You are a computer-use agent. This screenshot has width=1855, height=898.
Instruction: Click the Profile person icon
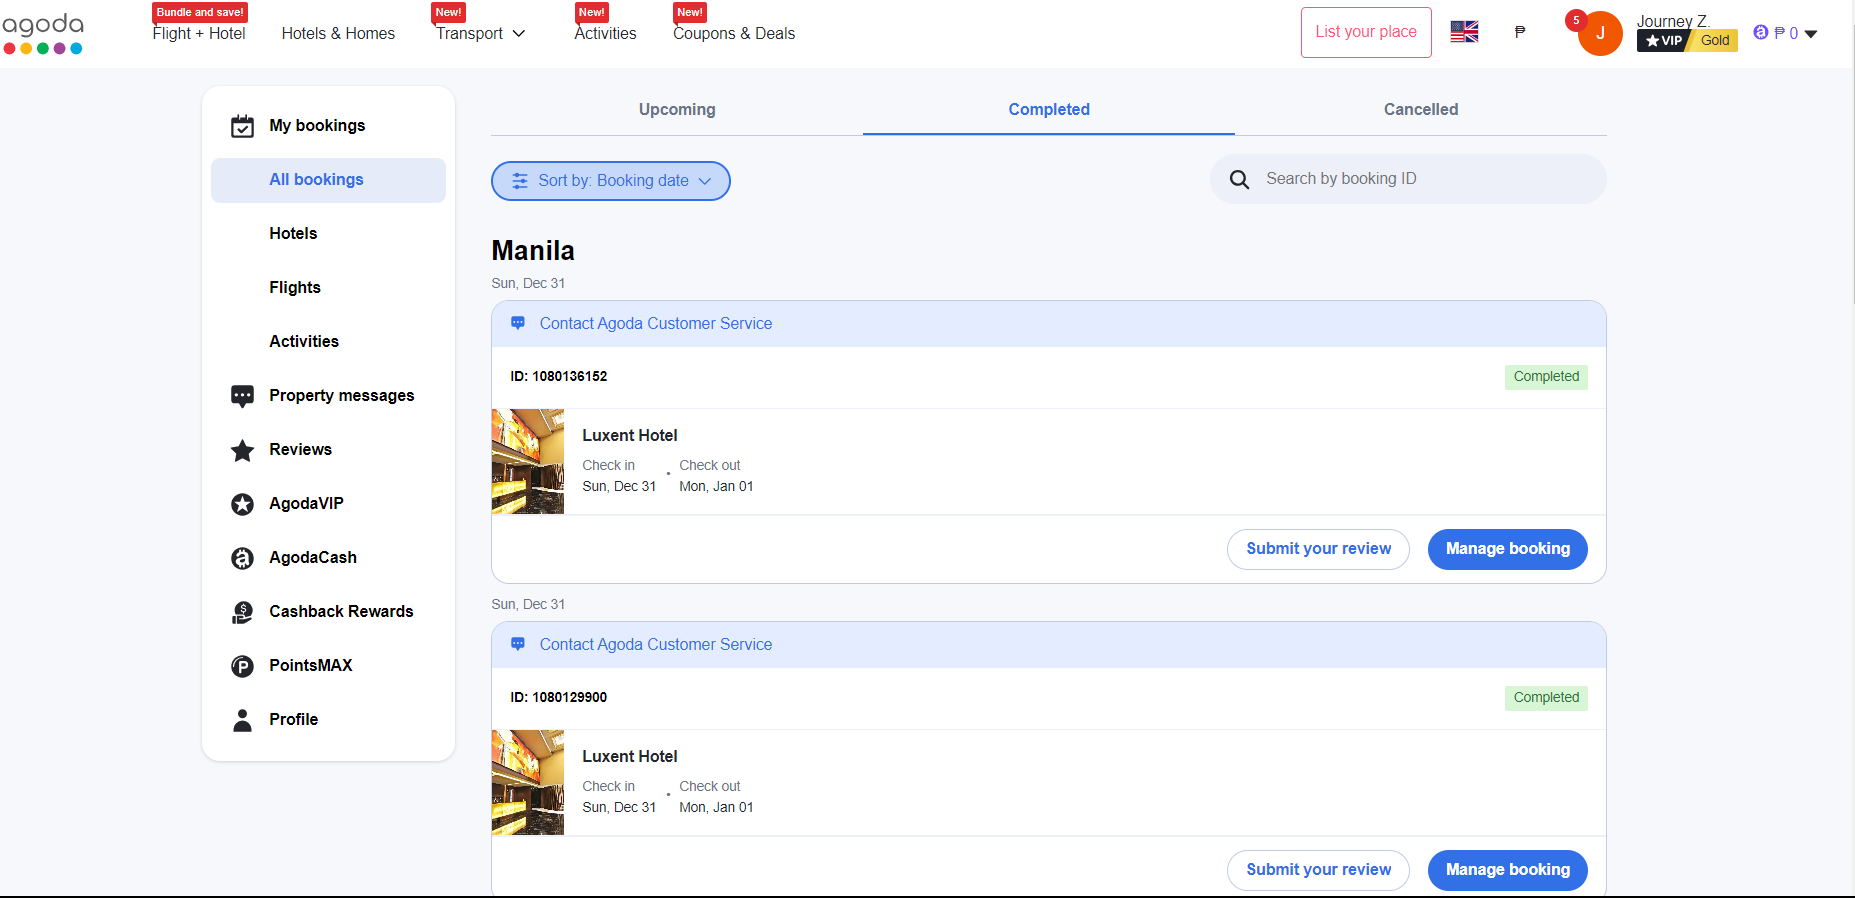pyautogui.click(x=242, y=720)
